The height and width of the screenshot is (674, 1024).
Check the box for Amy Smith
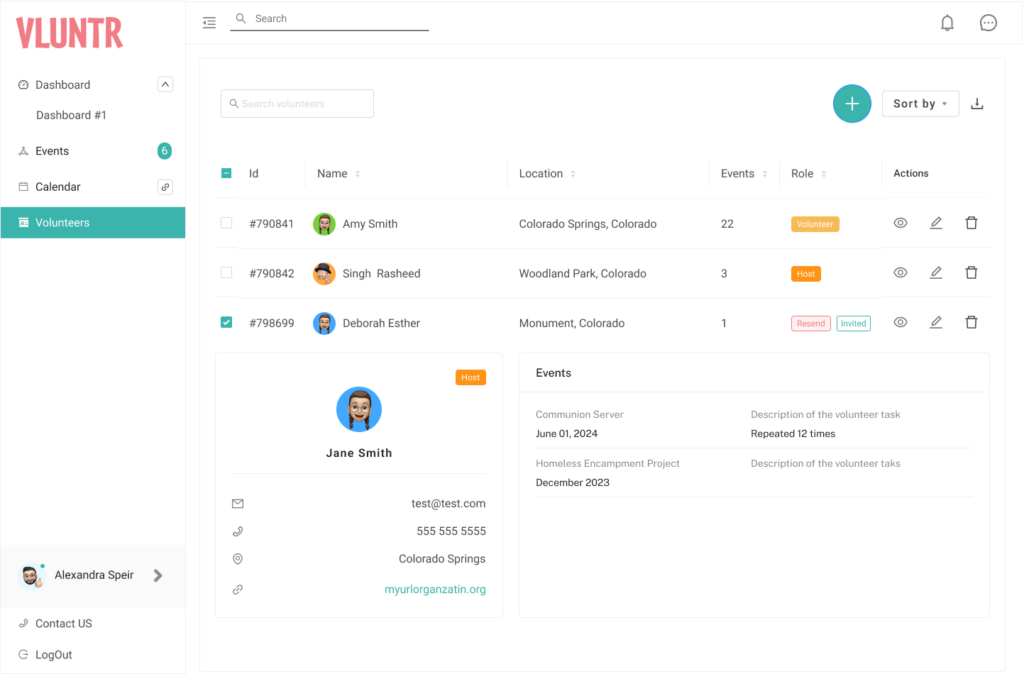(x=226, y=223)
